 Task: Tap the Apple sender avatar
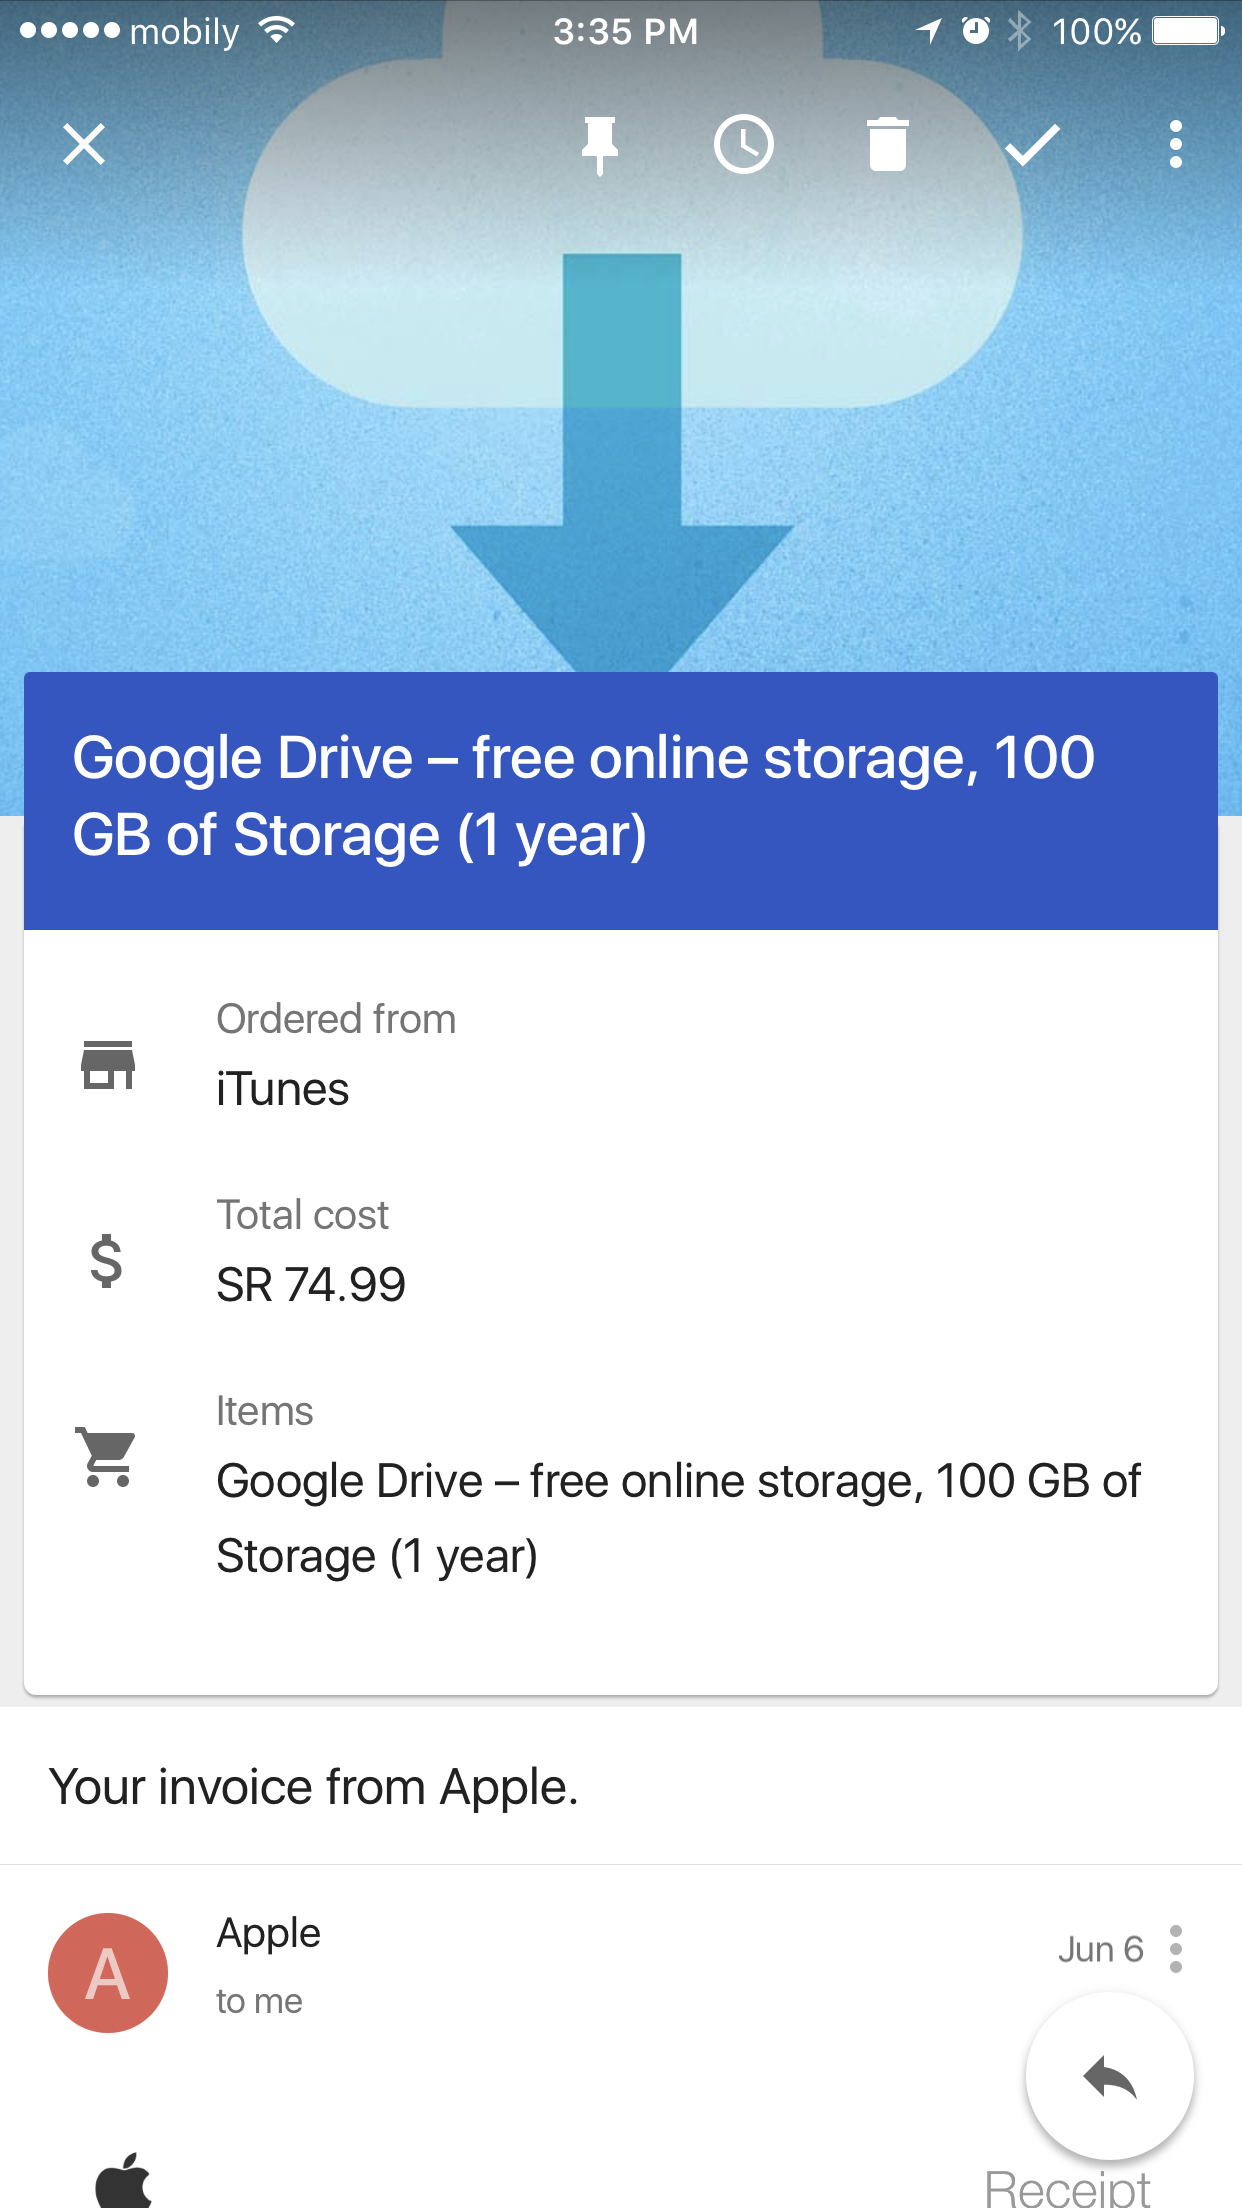pos(108,1972)
